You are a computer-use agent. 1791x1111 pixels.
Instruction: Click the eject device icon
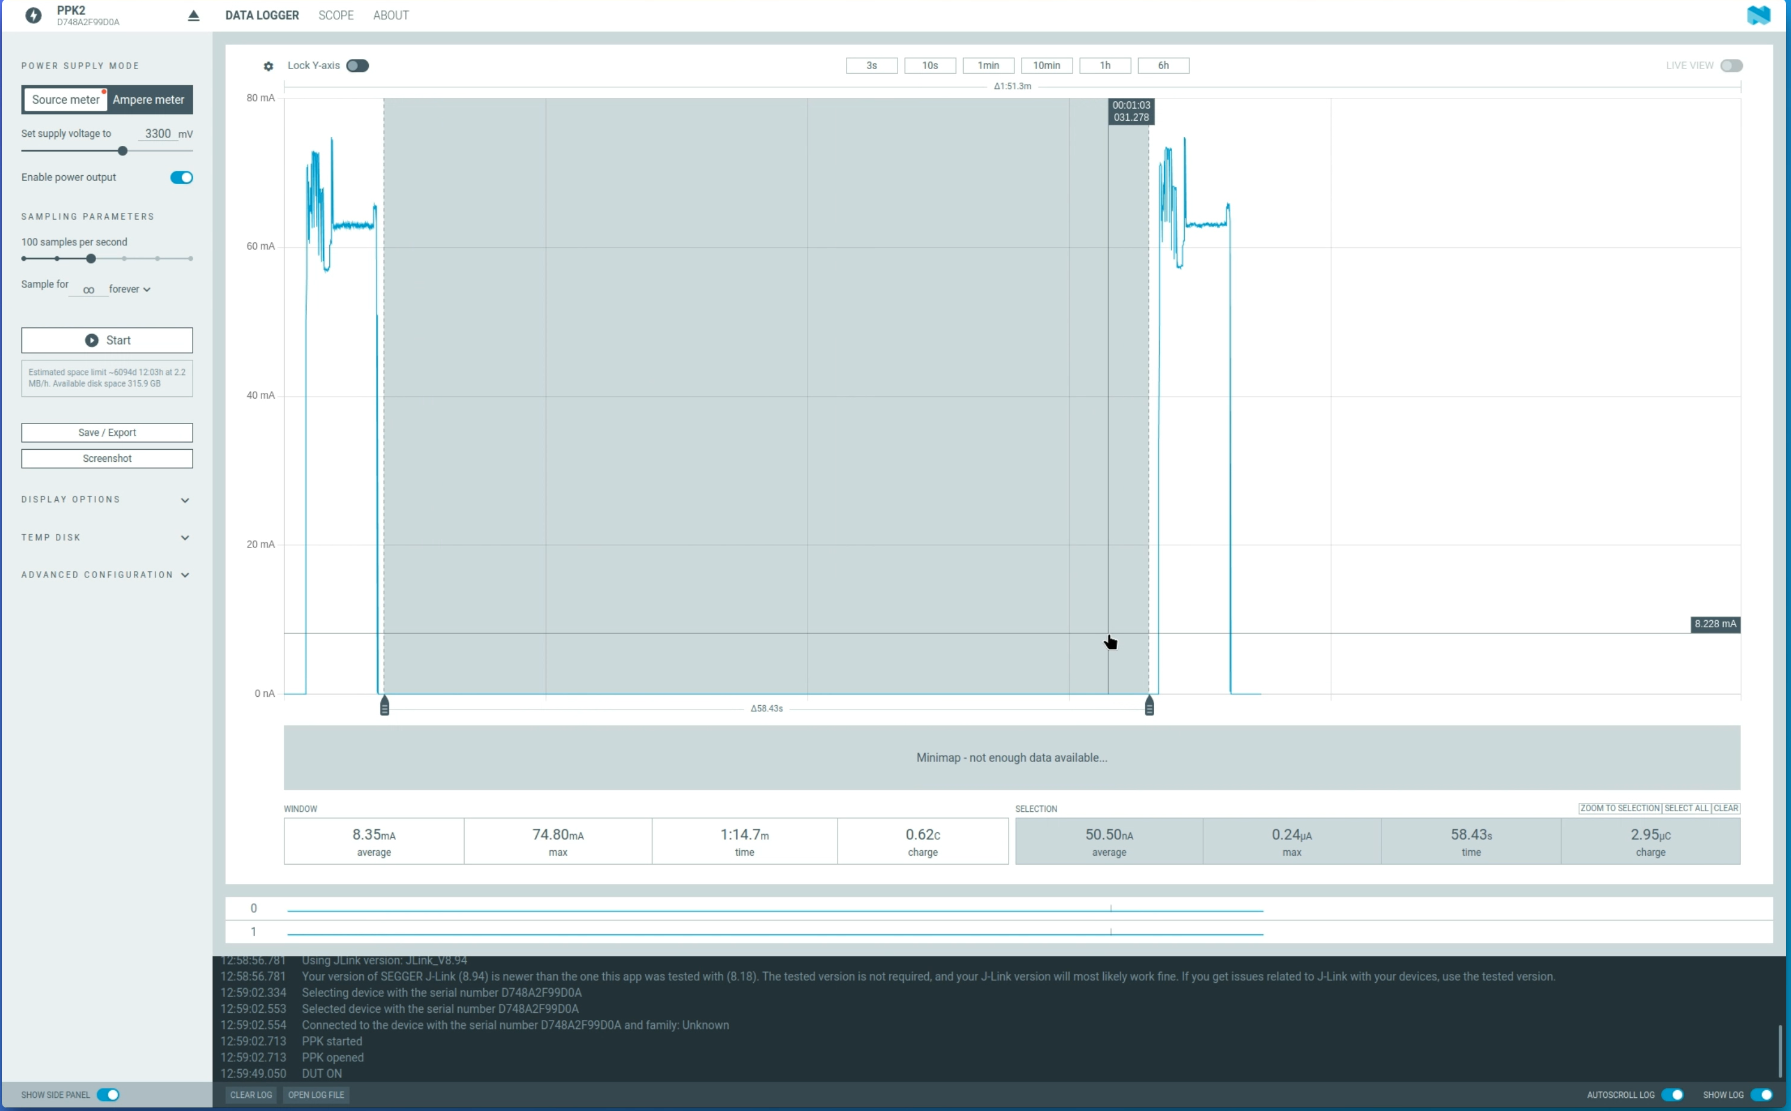coord(193,16)
